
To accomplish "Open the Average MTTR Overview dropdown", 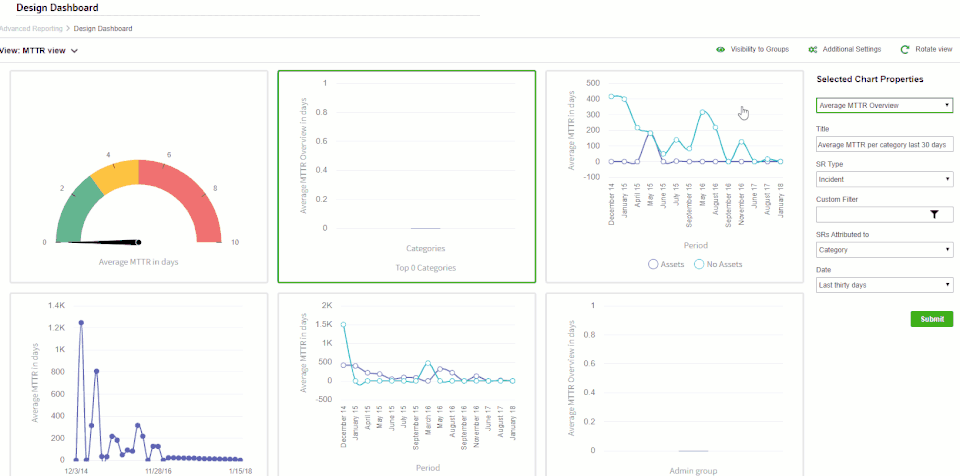I will 885,105.
